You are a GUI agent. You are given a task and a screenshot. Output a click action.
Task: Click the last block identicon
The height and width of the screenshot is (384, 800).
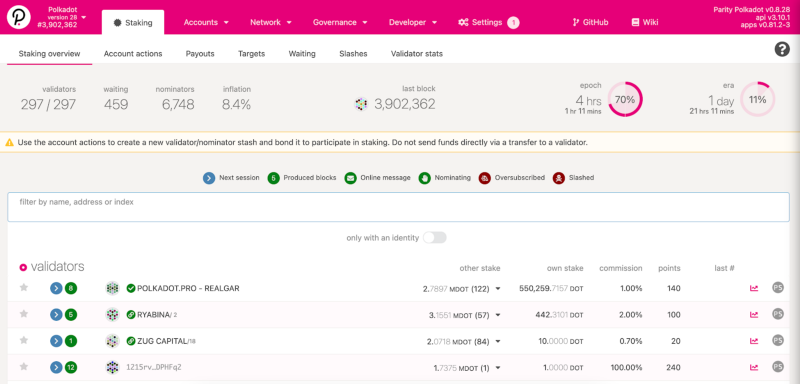(361, 104)
